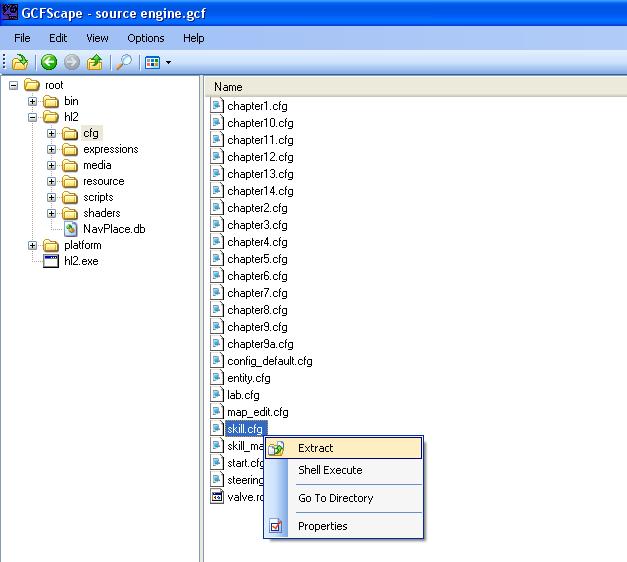
Task: Open the view style dropdown arrow
Action: point(168,62)
